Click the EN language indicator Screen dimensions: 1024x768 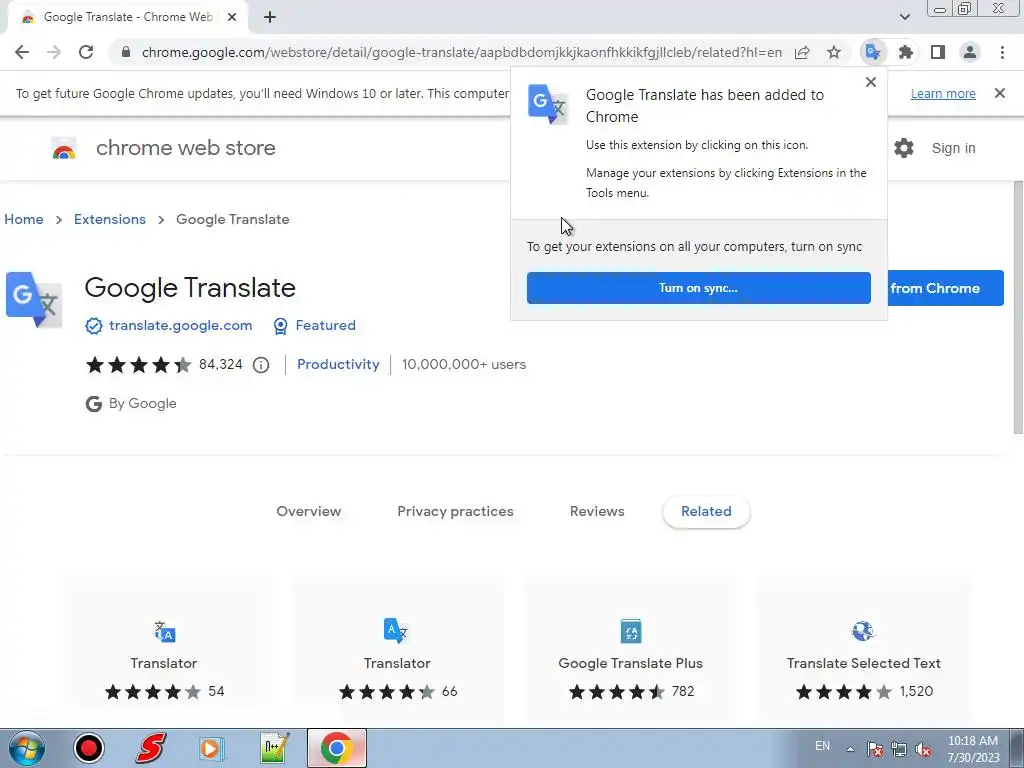pos(823,746)
